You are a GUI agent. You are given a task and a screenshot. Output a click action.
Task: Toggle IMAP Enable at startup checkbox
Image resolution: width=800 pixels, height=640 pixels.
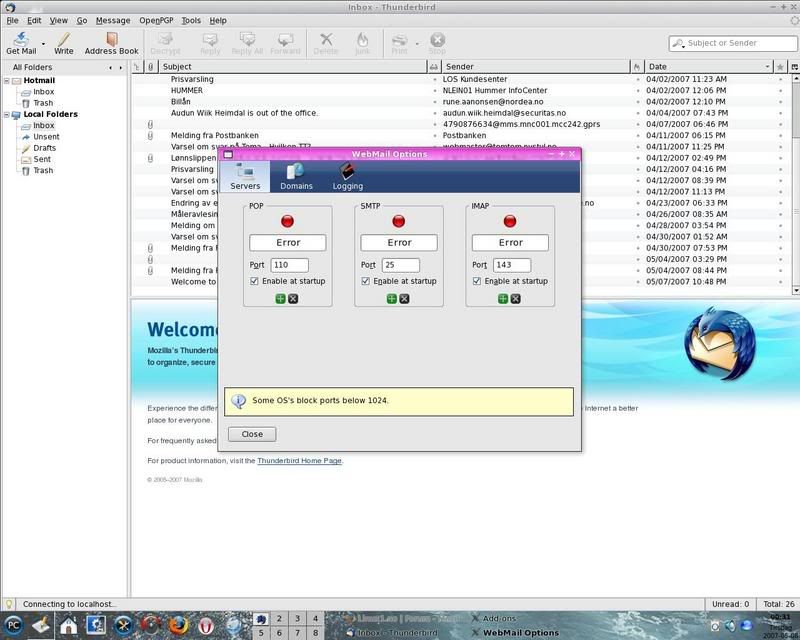tap(477, 281)
